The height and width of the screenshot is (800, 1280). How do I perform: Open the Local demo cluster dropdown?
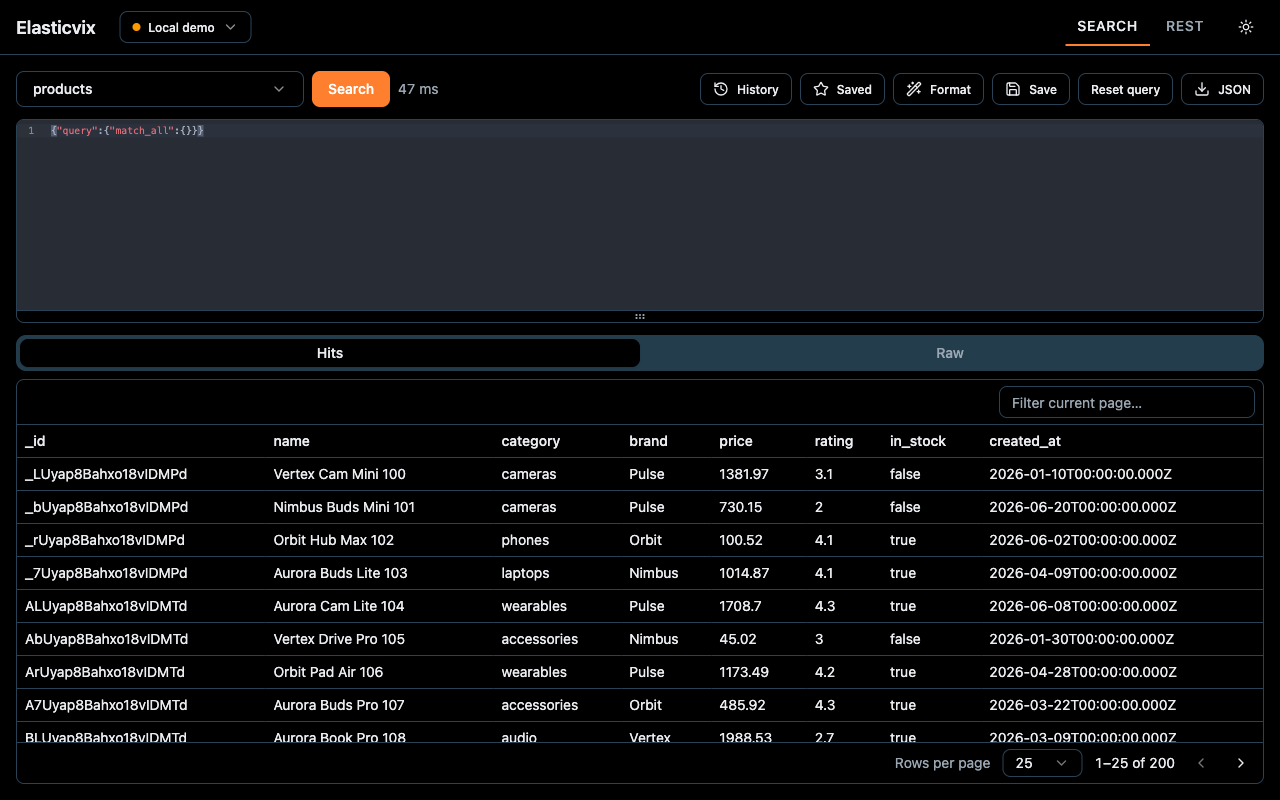point(185,27)
